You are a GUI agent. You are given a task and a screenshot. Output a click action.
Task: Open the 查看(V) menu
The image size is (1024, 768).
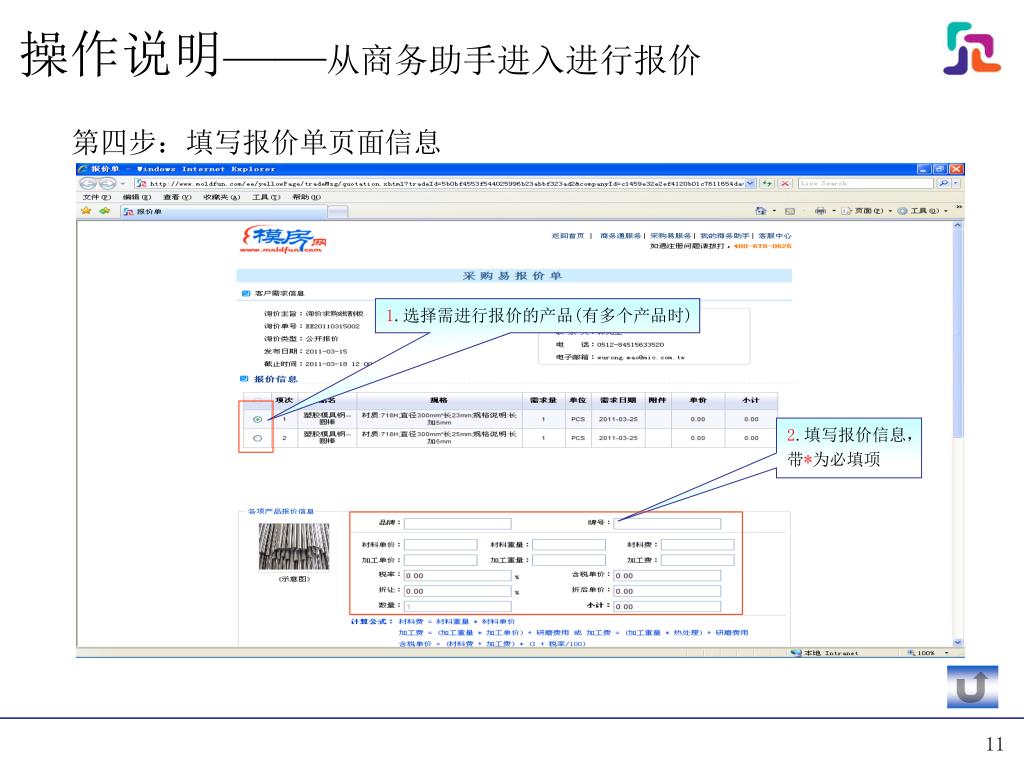coord(177,197)
